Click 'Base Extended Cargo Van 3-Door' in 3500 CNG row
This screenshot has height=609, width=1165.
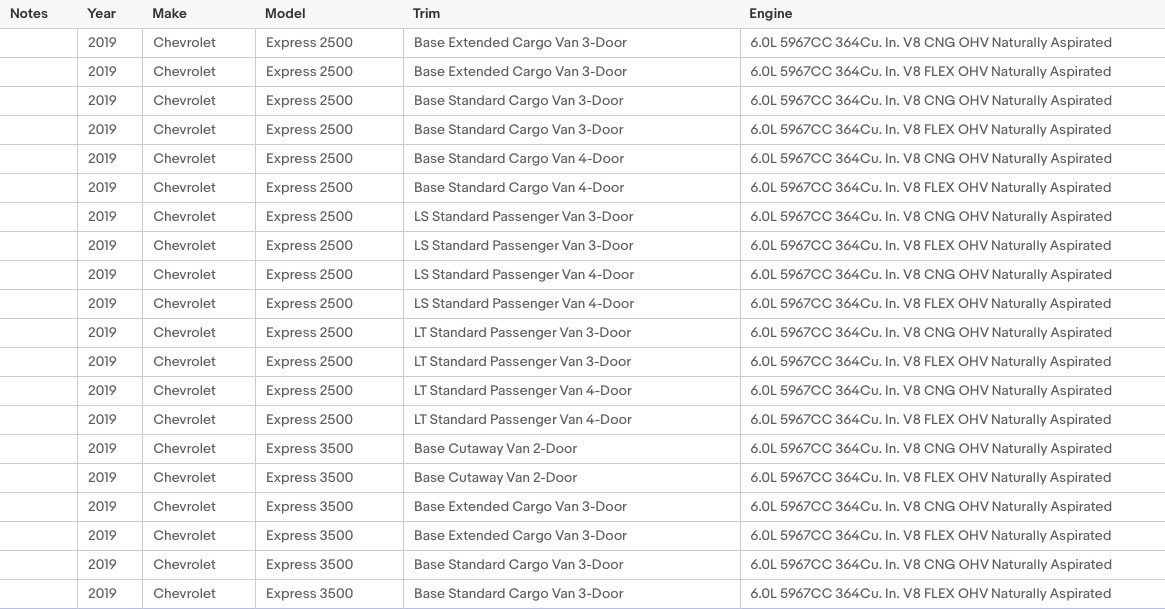click(520, 506)
